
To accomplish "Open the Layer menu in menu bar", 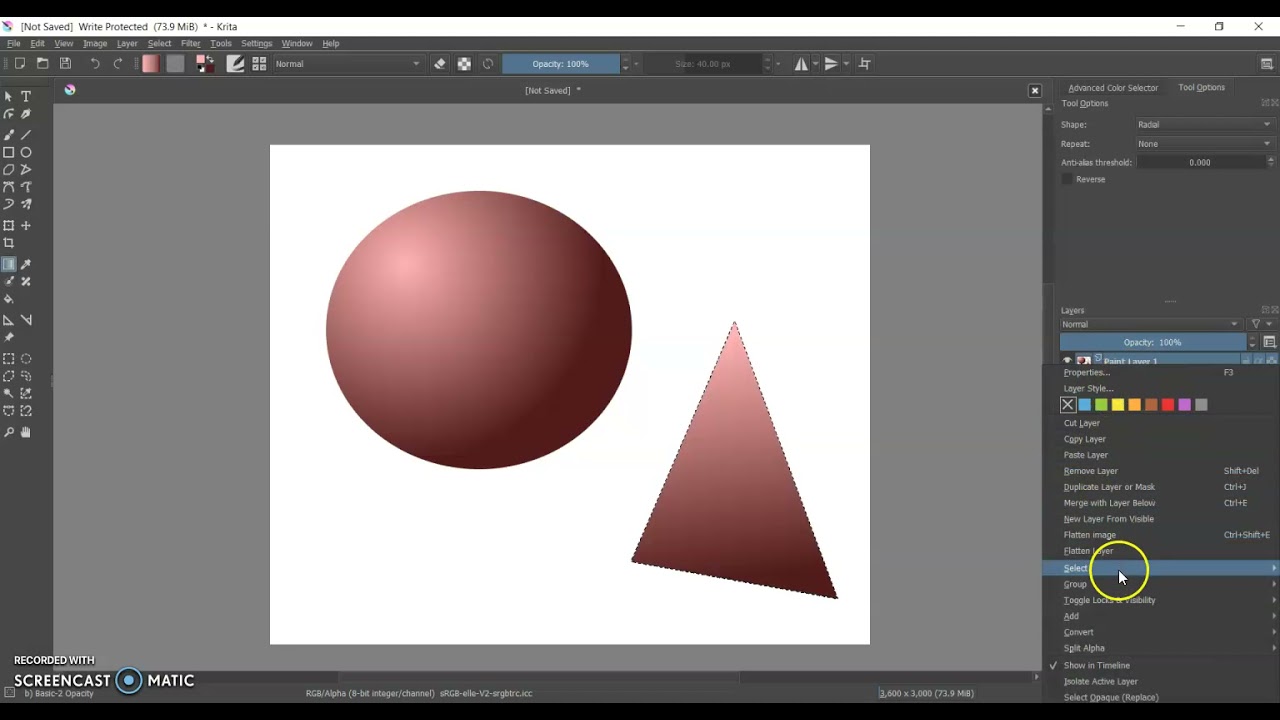I will [x=127, y=44].
